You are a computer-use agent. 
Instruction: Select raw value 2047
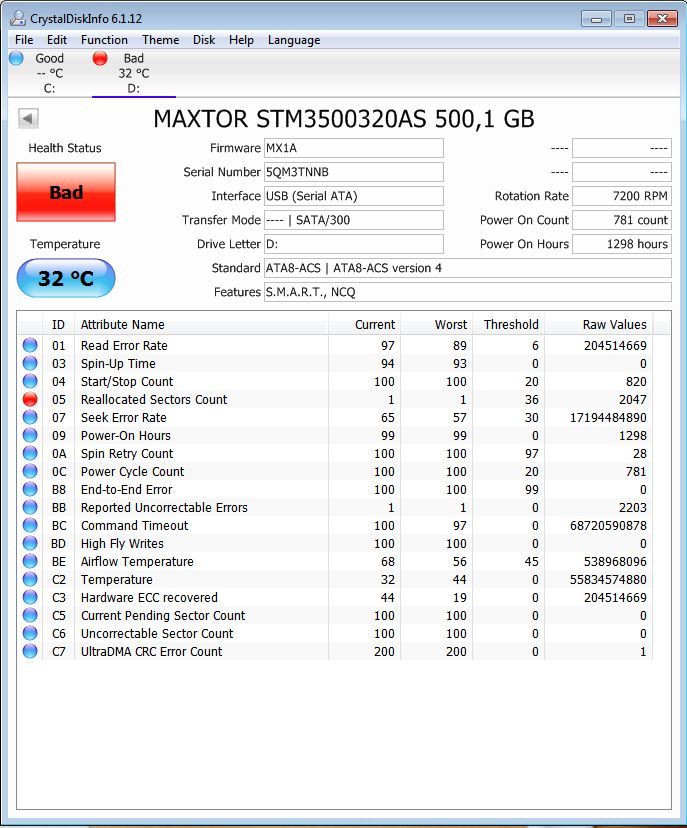point(633,400)
